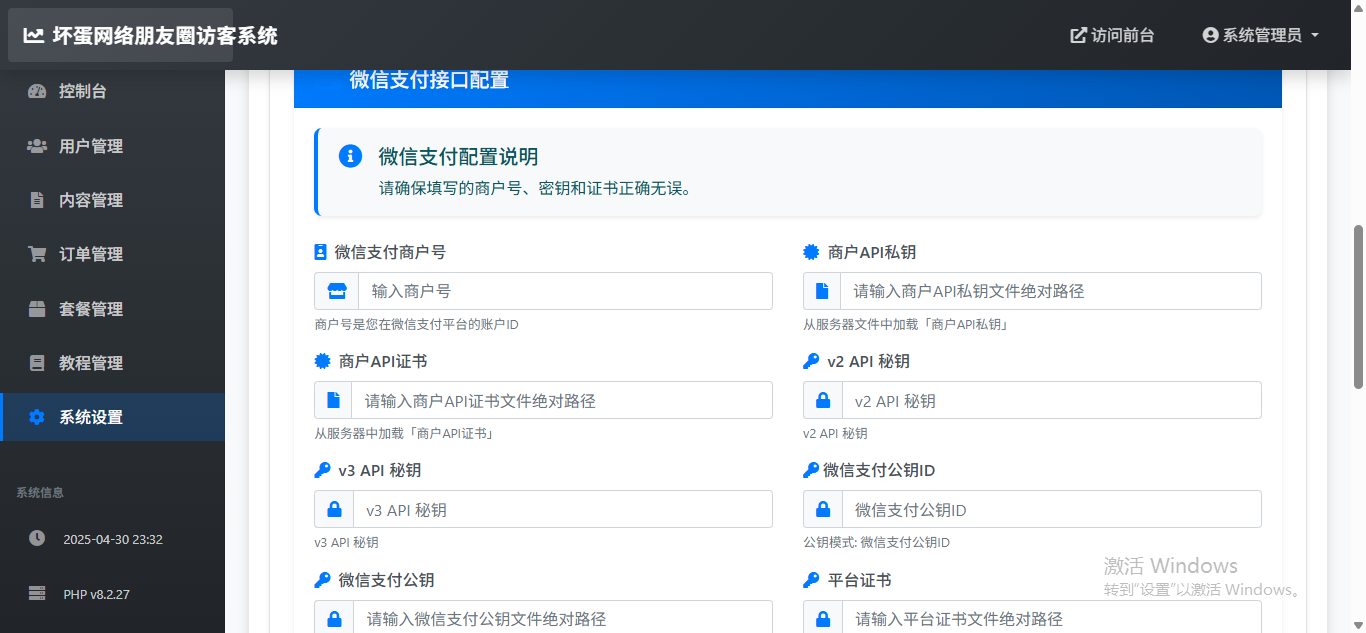Click the key icon beside v2 API 秘钥 label
1366x633 pixels.
tap(811, 361)
